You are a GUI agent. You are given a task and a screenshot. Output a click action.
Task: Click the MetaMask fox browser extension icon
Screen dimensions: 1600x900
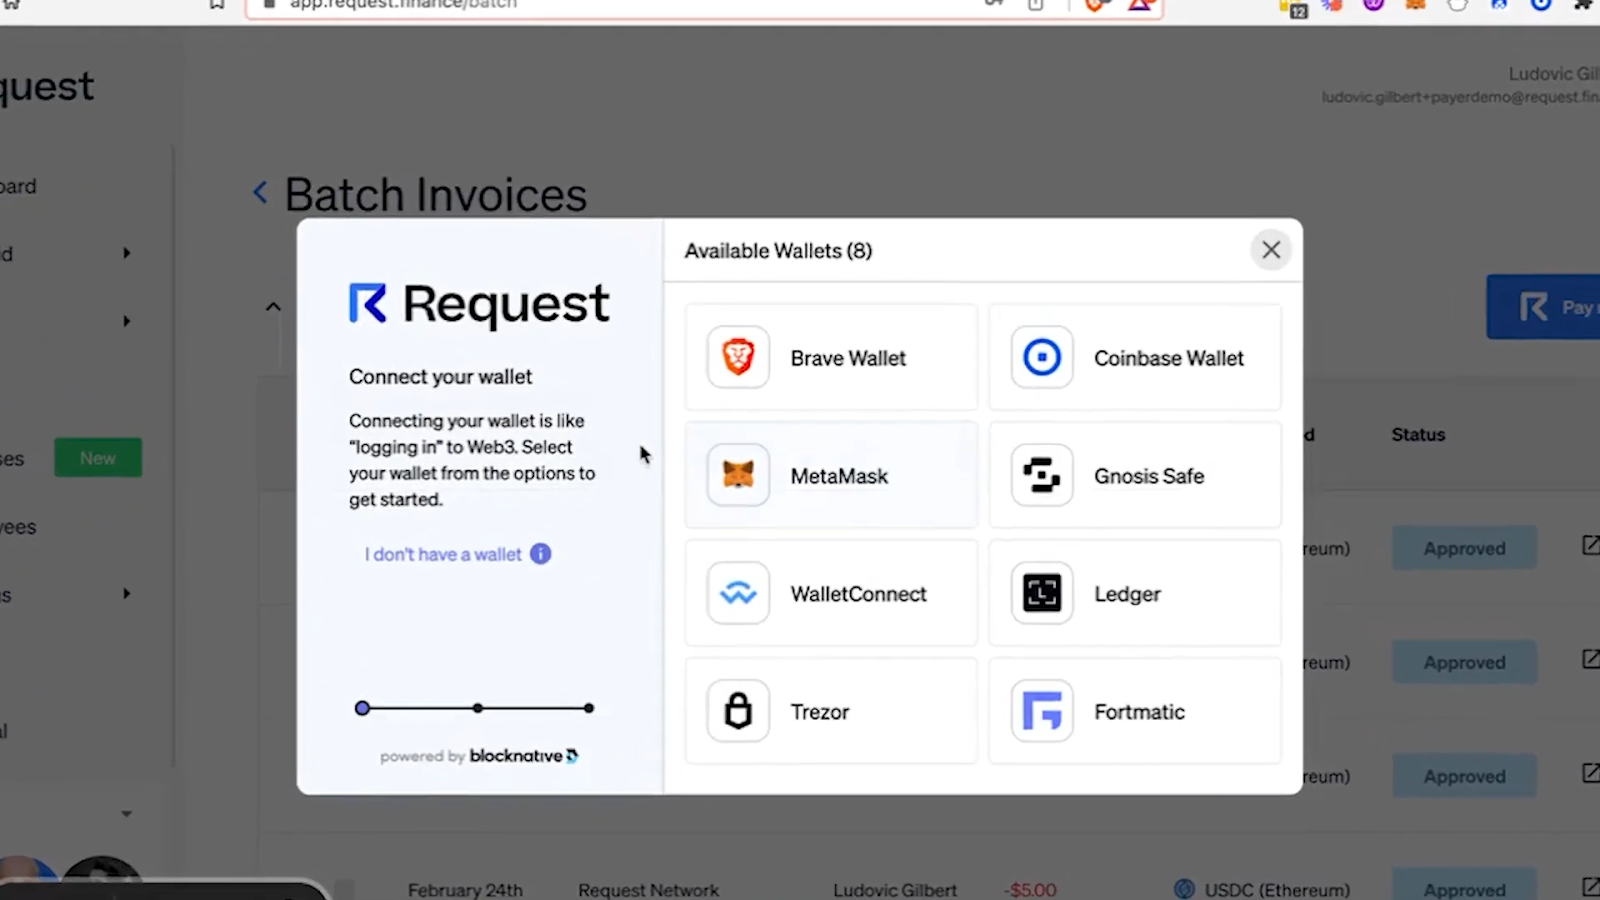[x=1416, y=5]
